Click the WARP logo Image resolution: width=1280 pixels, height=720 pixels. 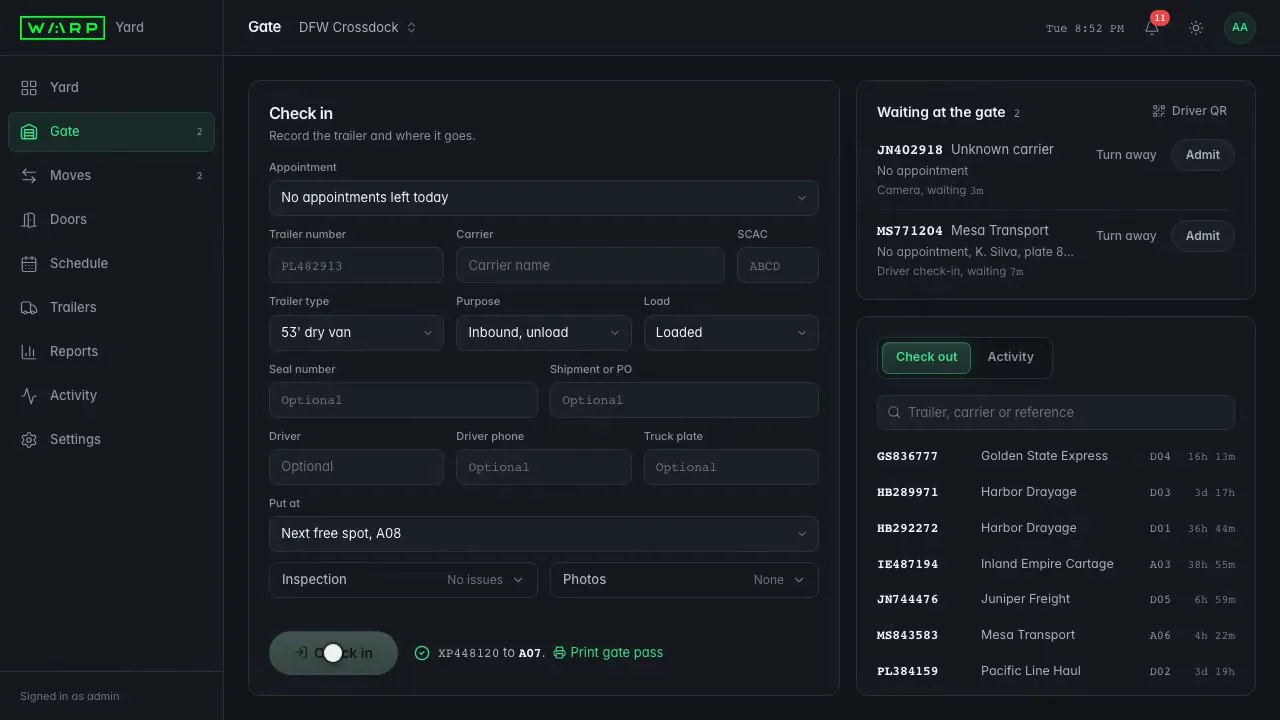[x=62, y=28]
